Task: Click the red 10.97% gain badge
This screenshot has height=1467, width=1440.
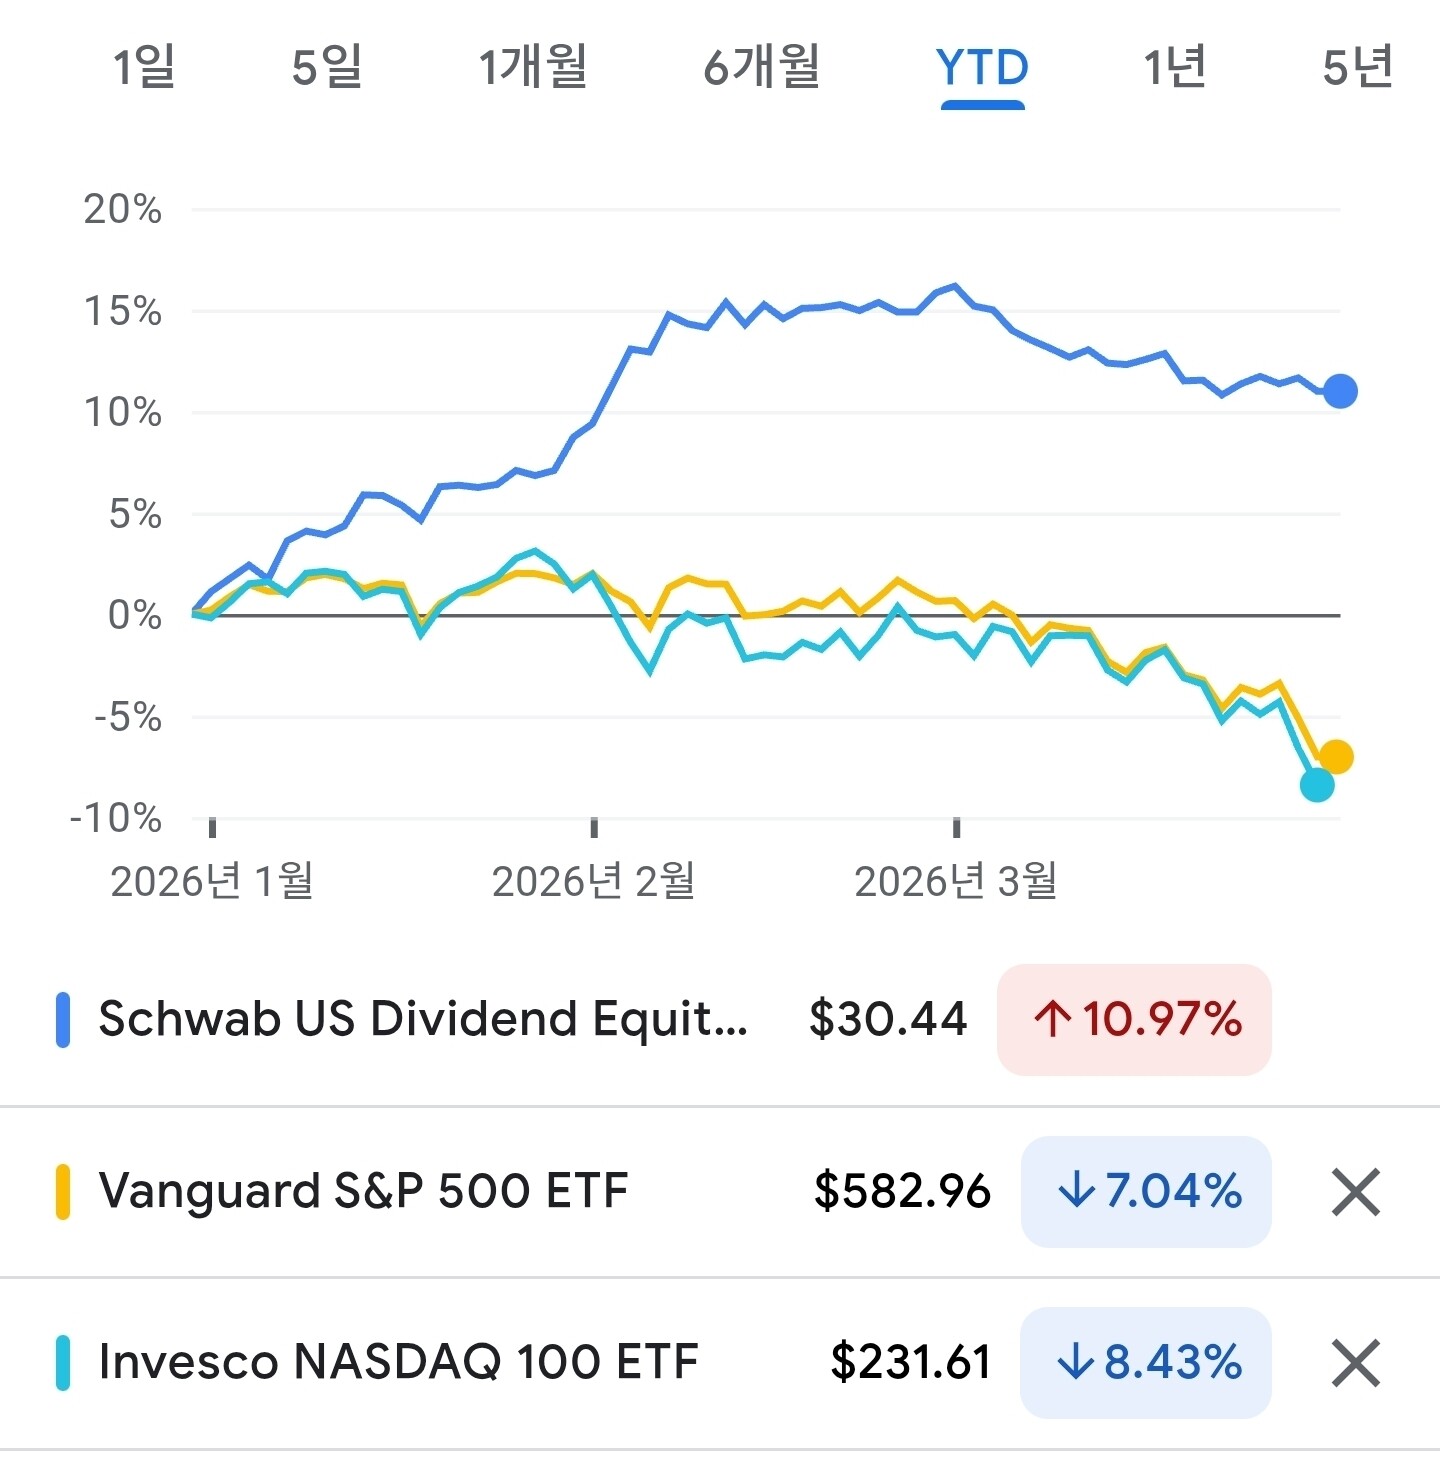Action: coord(1134,1020)
